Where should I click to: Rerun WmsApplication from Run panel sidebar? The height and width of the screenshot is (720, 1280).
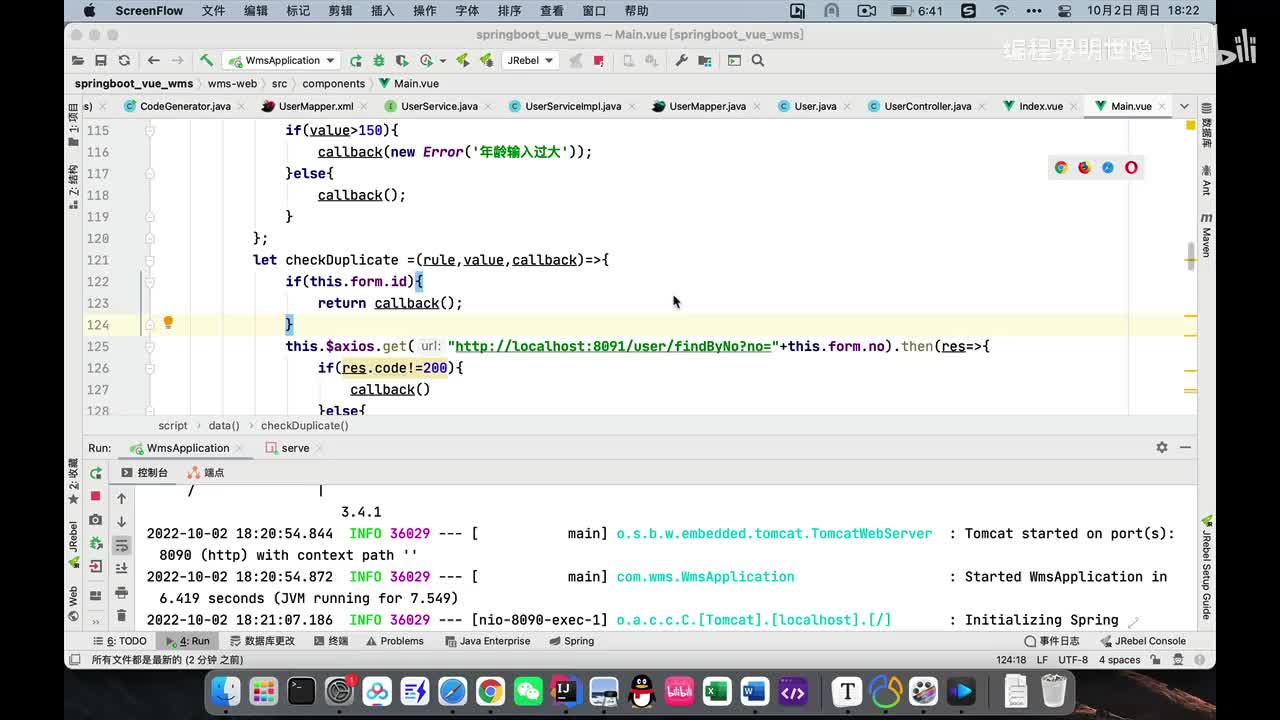[x=96, y=473]
